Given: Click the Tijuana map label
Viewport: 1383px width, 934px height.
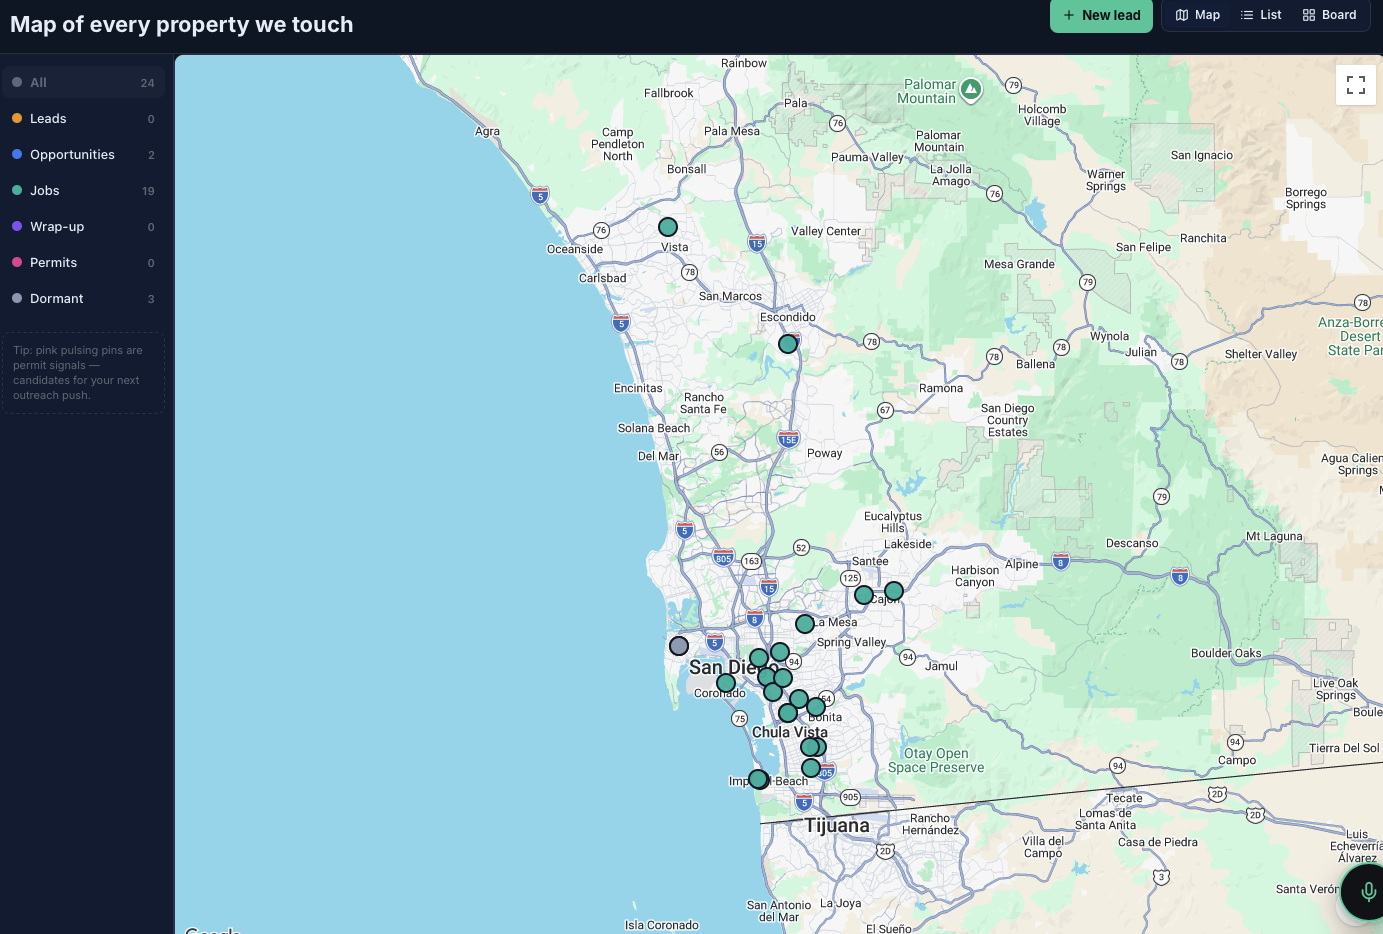Looking at the screenshot, I should pos(837,825).
